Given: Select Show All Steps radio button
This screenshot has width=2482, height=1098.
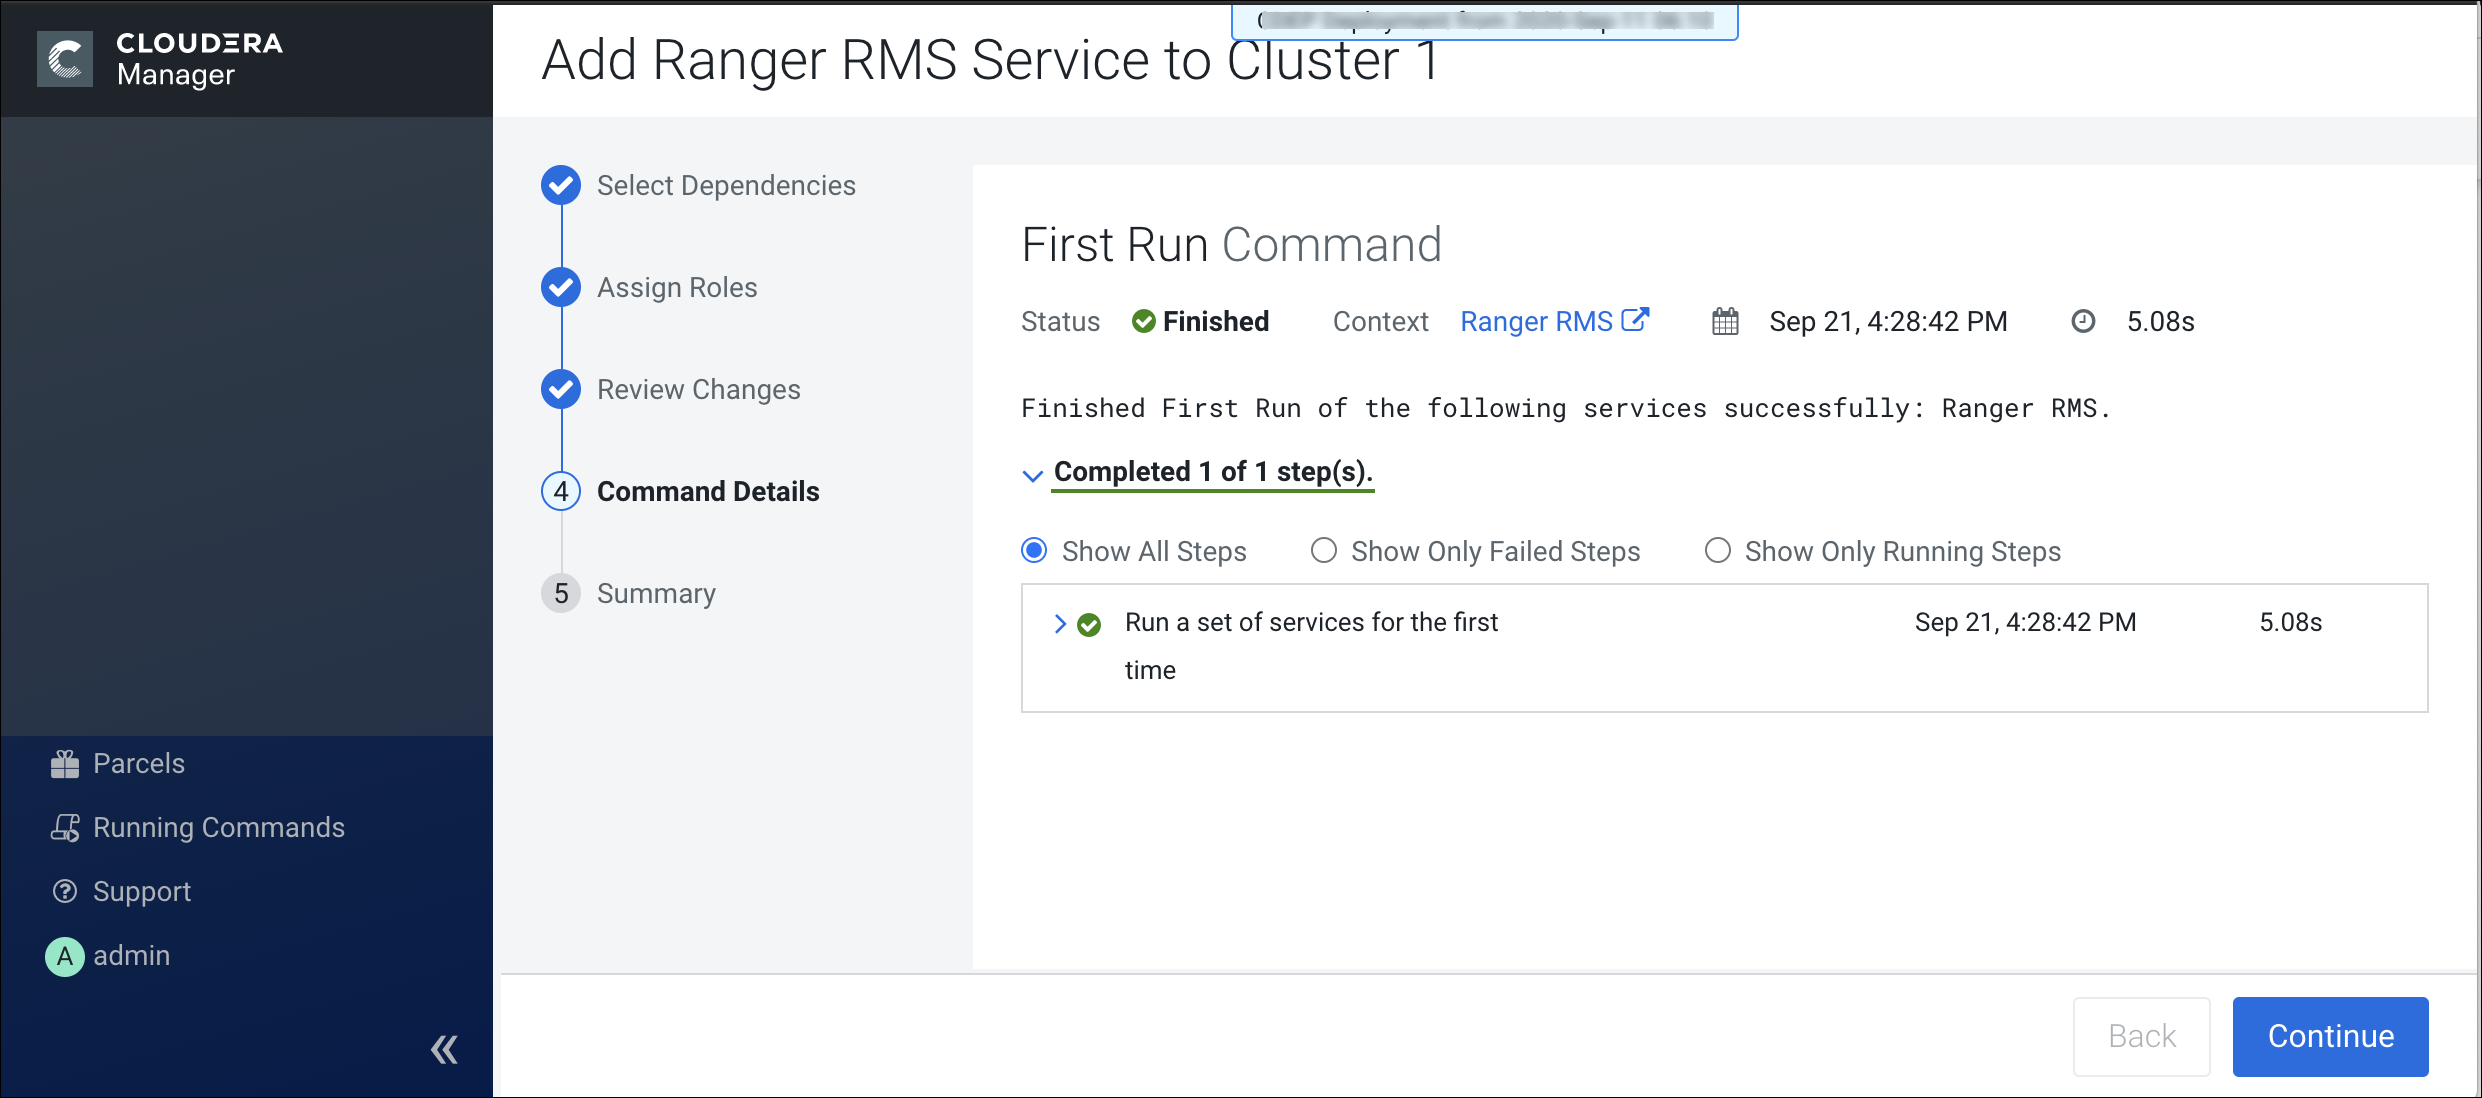Looking at the screenshot, I should tap(1034, 551).
